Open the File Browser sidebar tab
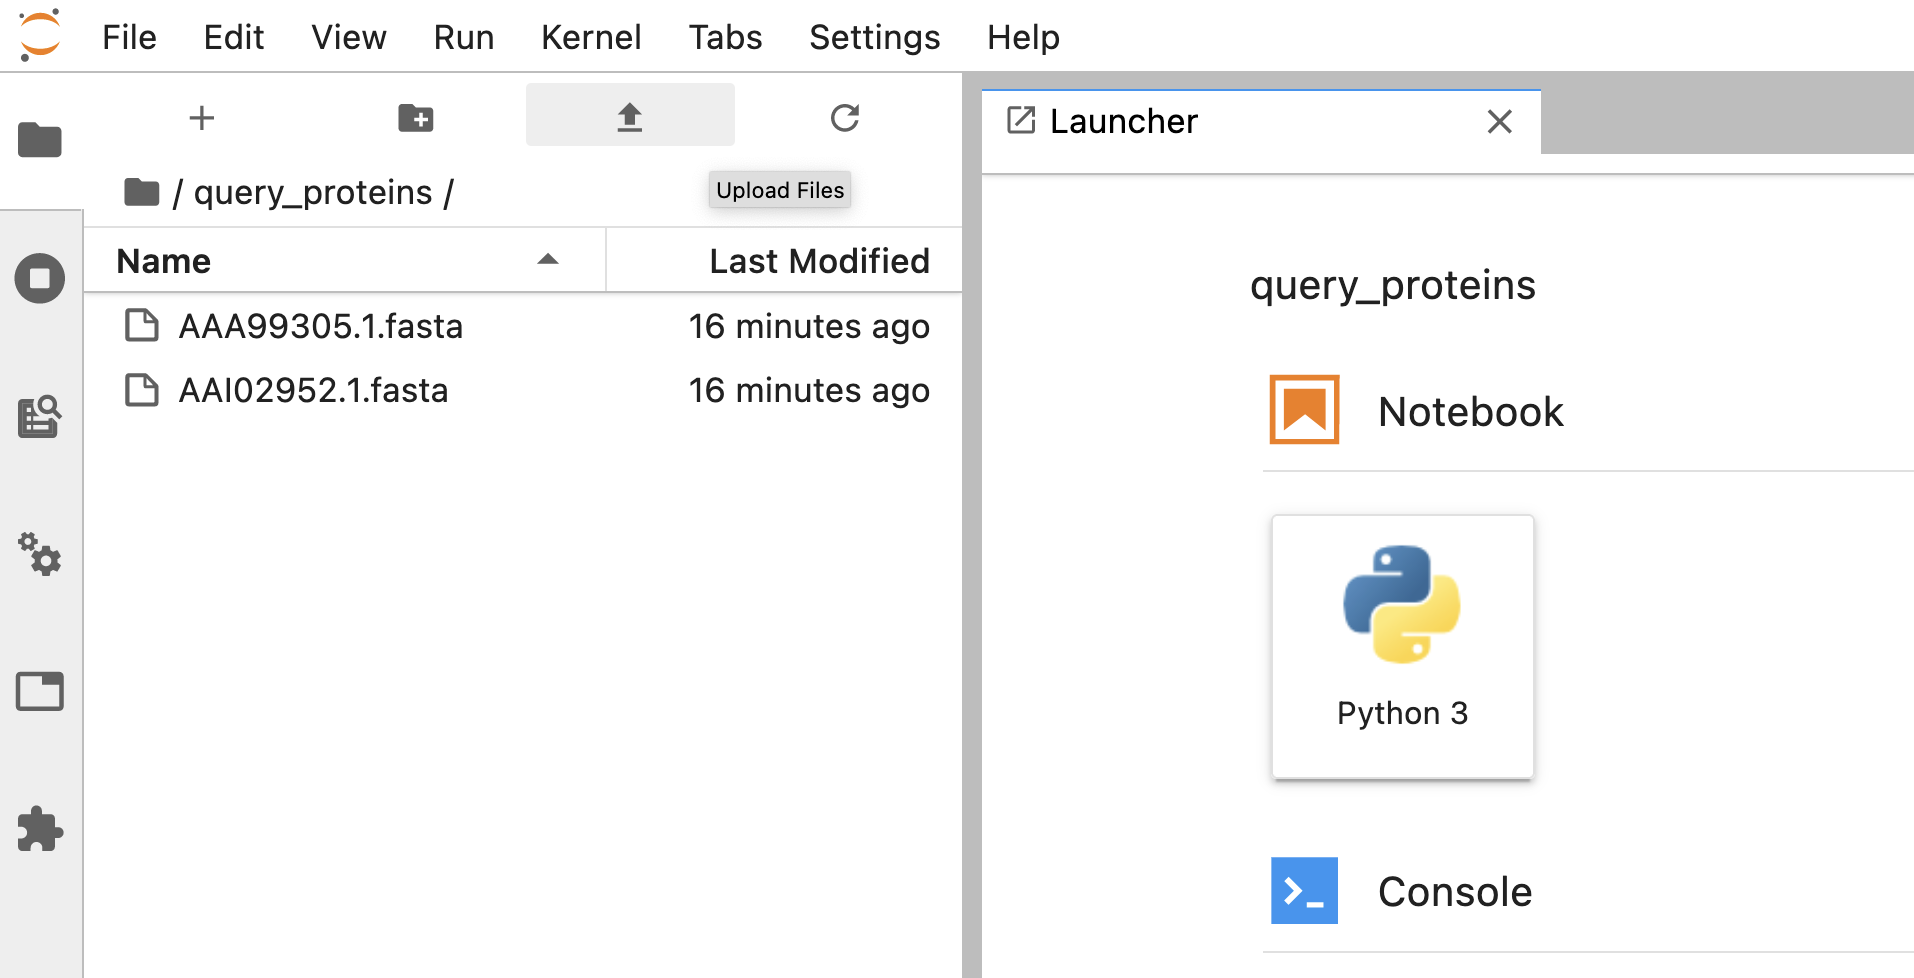 click(40, 140)
